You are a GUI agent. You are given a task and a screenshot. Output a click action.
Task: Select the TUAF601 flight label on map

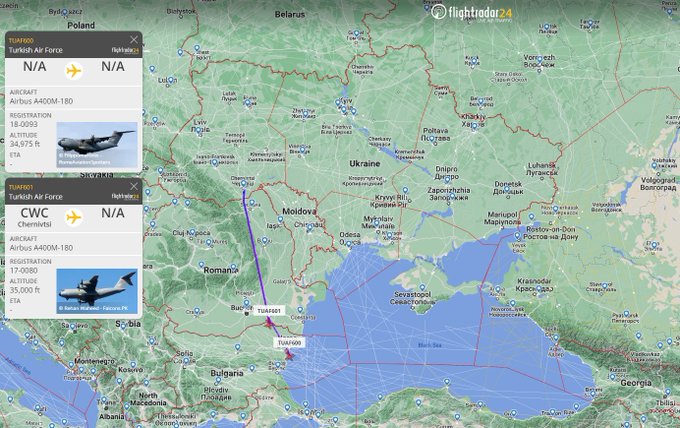[x=269, y=311]
